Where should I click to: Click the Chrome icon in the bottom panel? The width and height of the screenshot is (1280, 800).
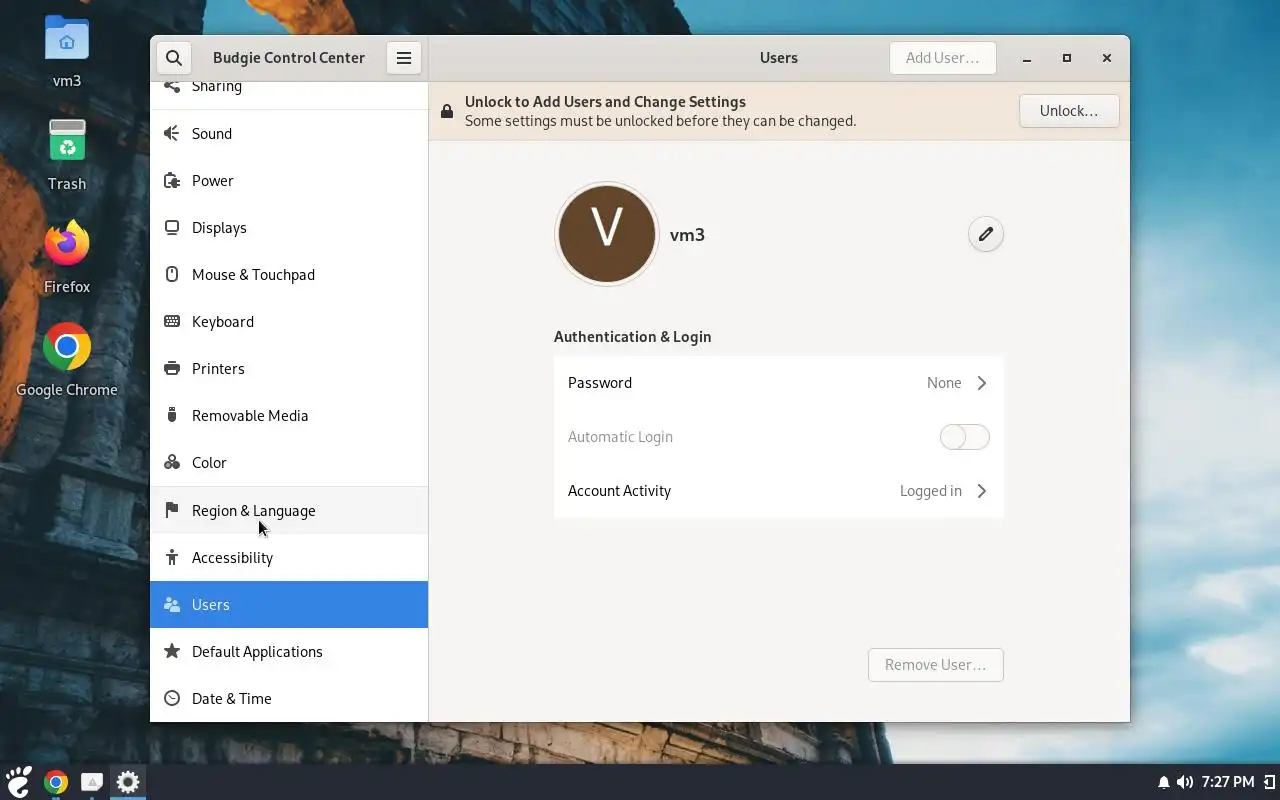(56, 782)
